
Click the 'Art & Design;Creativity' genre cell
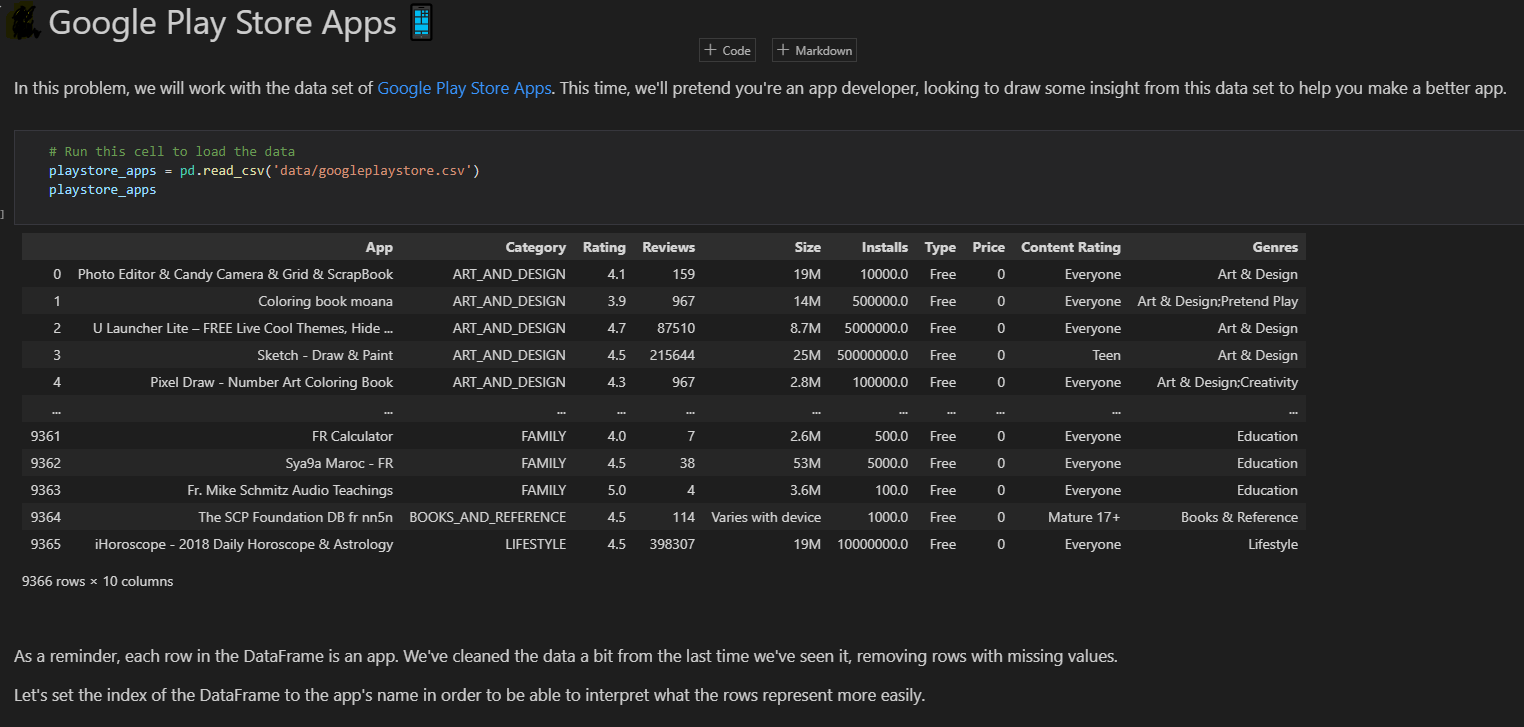tap(1228, 382)
